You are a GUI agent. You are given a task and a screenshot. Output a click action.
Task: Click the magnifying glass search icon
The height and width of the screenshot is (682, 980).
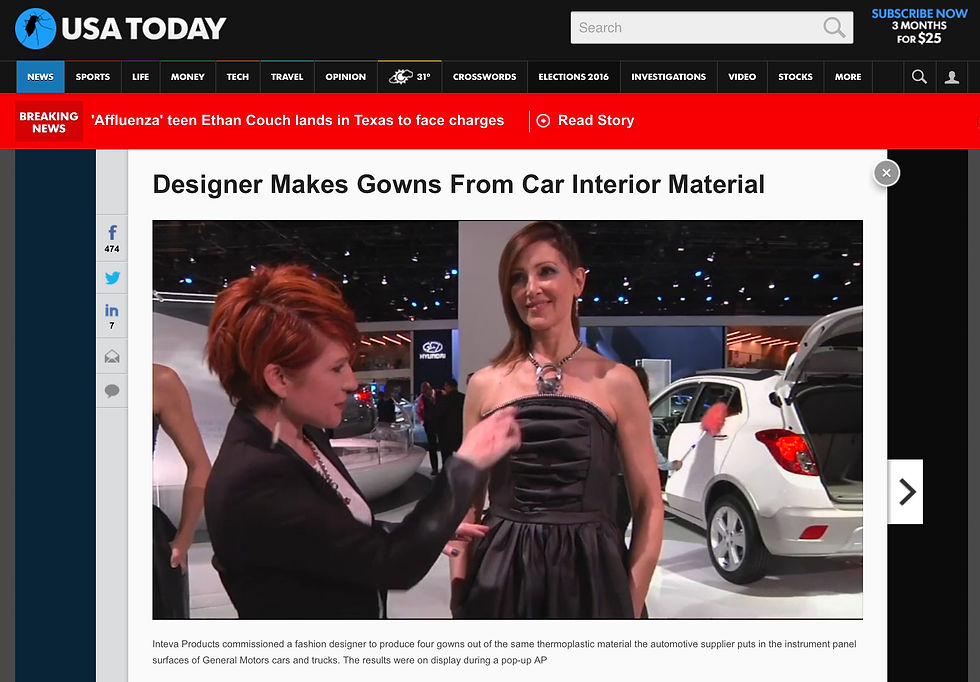[919, 76]
